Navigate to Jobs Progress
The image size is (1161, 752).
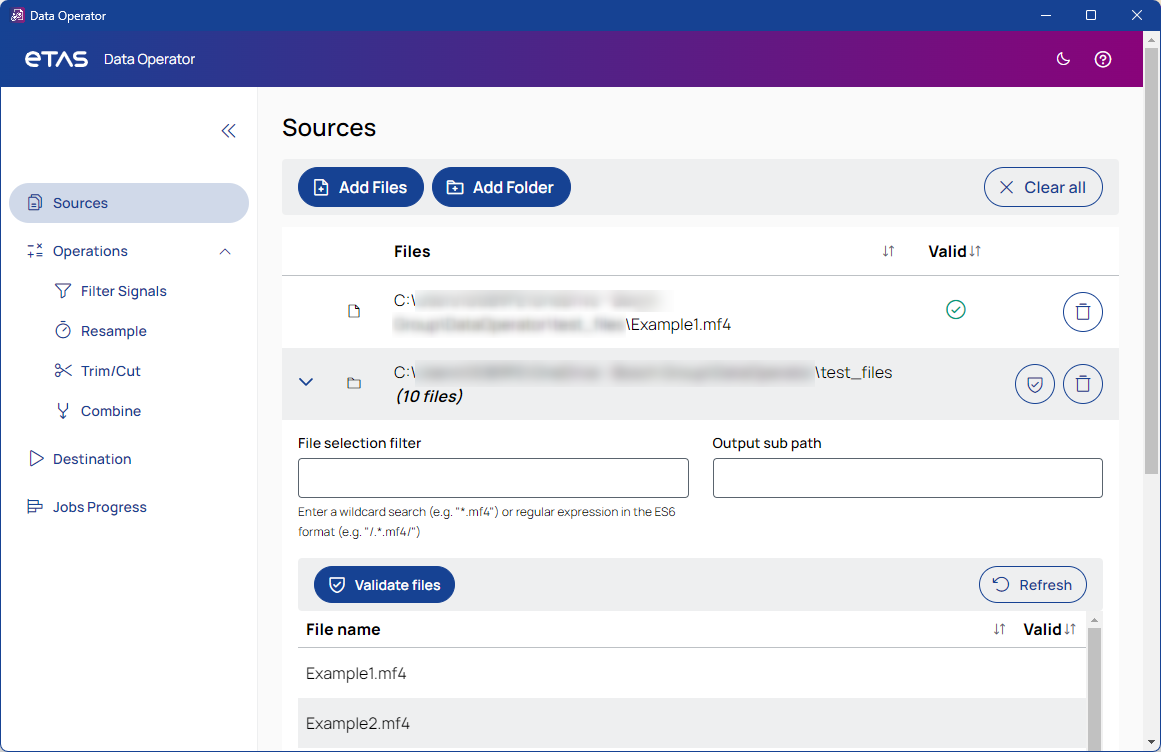99,507
